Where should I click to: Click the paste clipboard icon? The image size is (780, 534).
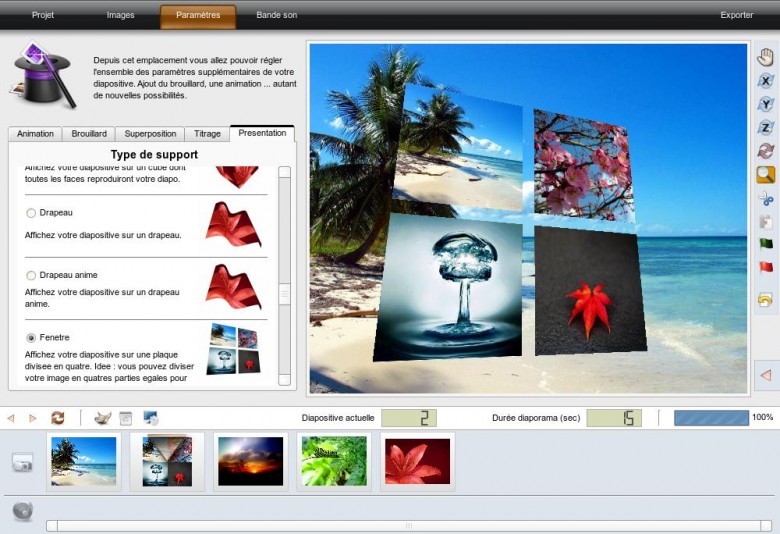(x=766, y=221)
